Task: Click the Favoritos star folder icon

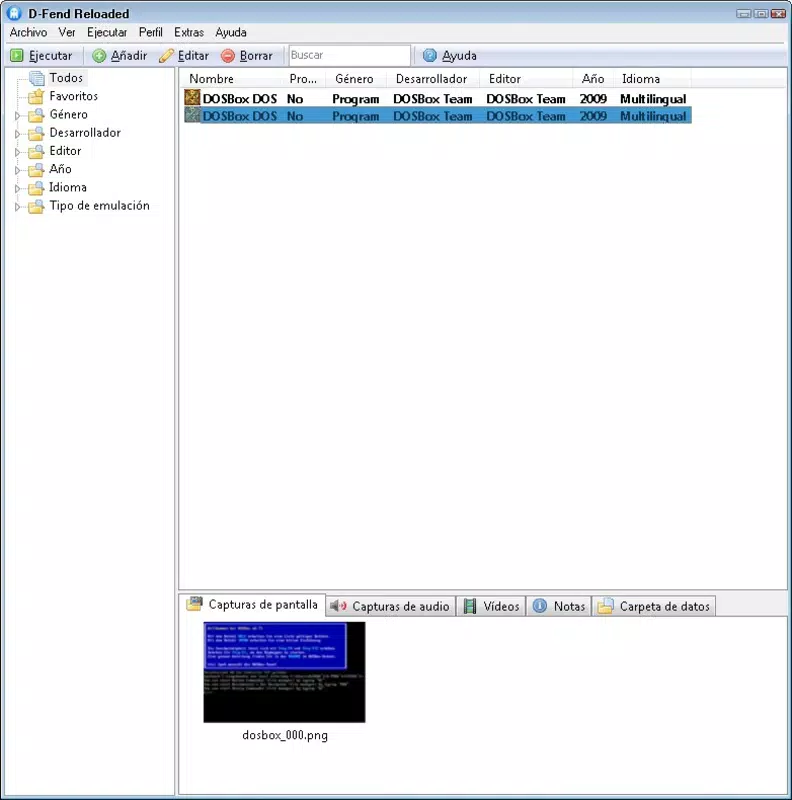Action: (36, 96)
